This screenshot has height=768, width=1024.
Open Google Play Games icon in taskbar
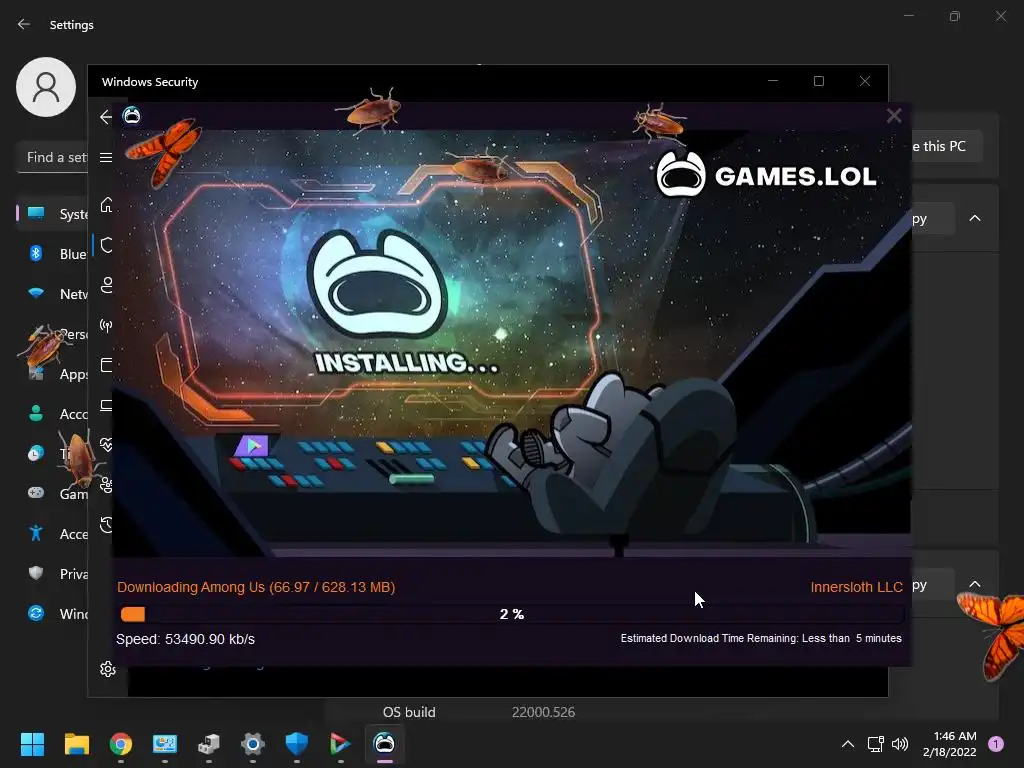pos(340,744)
